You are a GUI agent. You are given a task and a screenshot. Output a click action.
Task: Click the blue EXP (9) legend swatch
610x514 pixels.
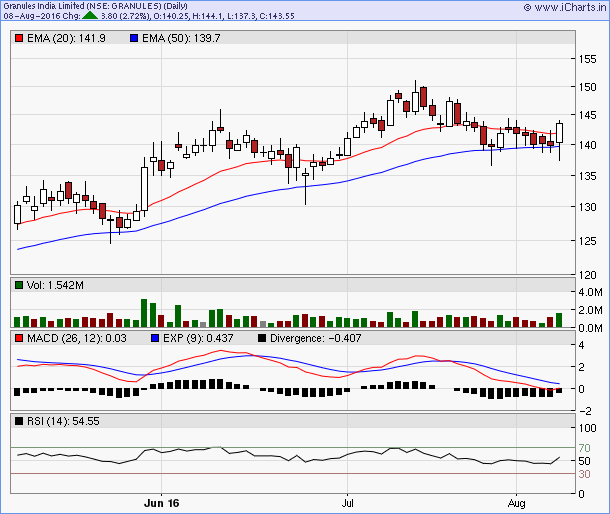155,338
